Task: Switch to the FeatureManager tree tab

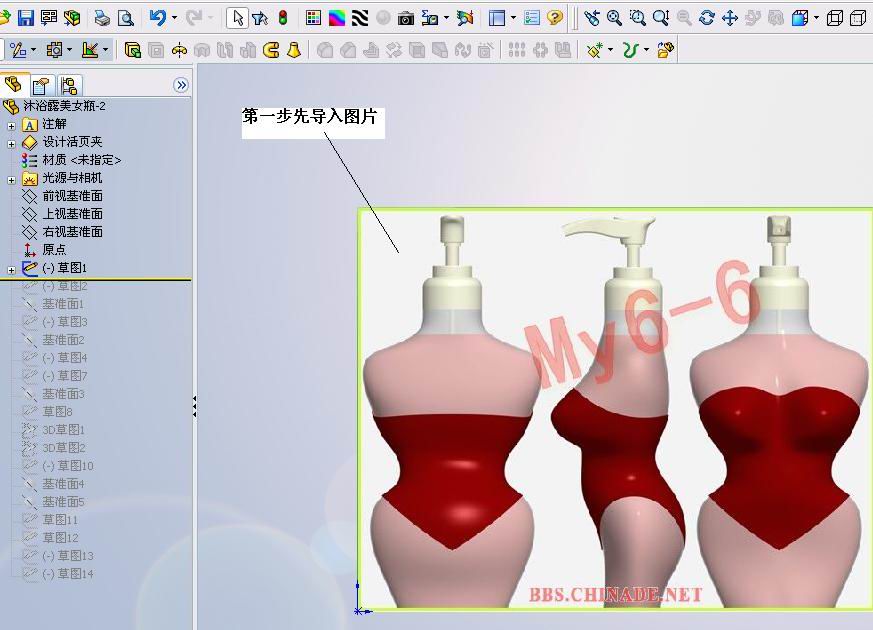Action: (x=13, y=85)
